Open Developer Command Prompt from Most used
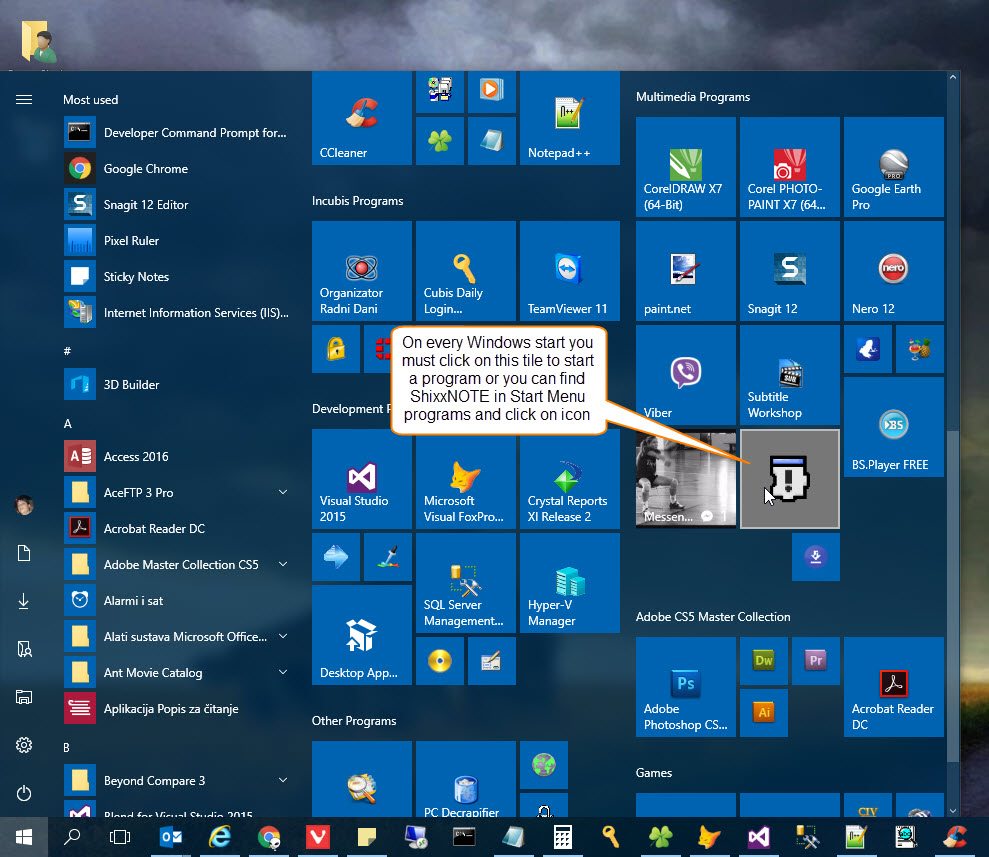989x857 pixels. [x=176, y=132]
